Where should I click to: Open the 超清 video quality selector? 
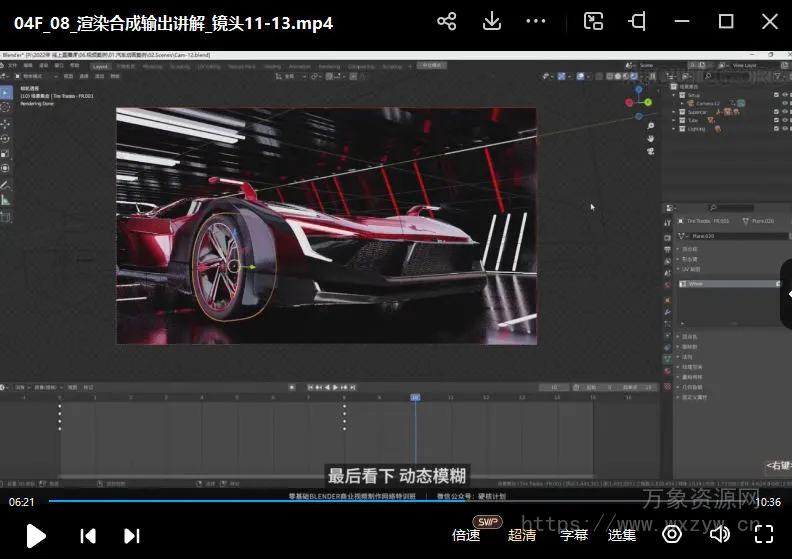pyautogui.click(x=522, y=535)
